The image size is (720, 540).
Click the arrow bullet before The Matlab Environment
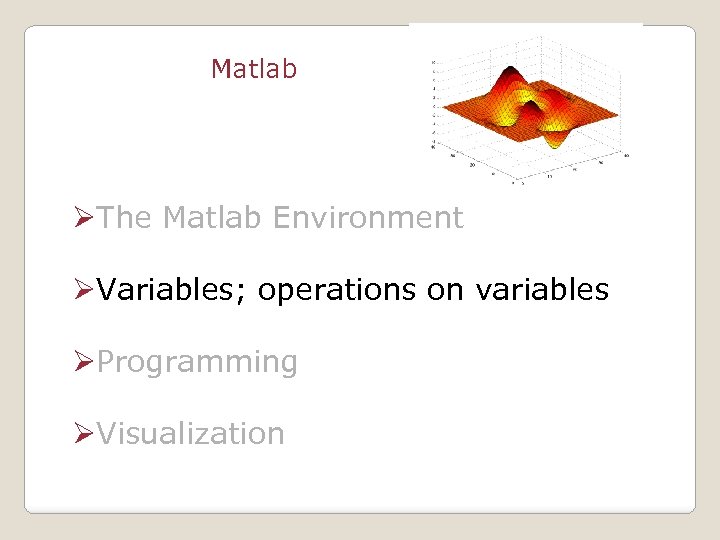[x=84, y=218]
